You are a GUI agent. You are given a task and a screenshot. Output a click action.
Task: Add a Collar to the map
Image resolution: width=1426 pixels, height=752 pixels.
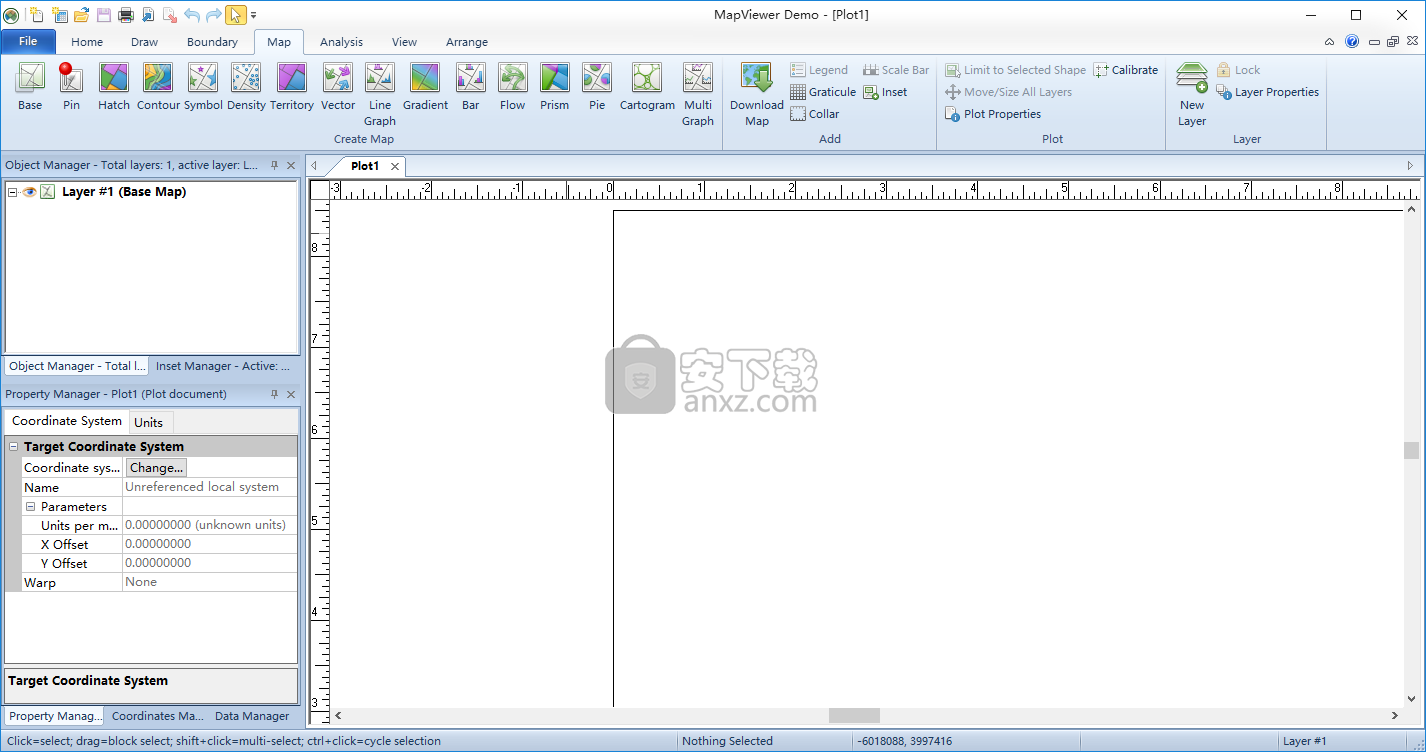click(815, 114)
